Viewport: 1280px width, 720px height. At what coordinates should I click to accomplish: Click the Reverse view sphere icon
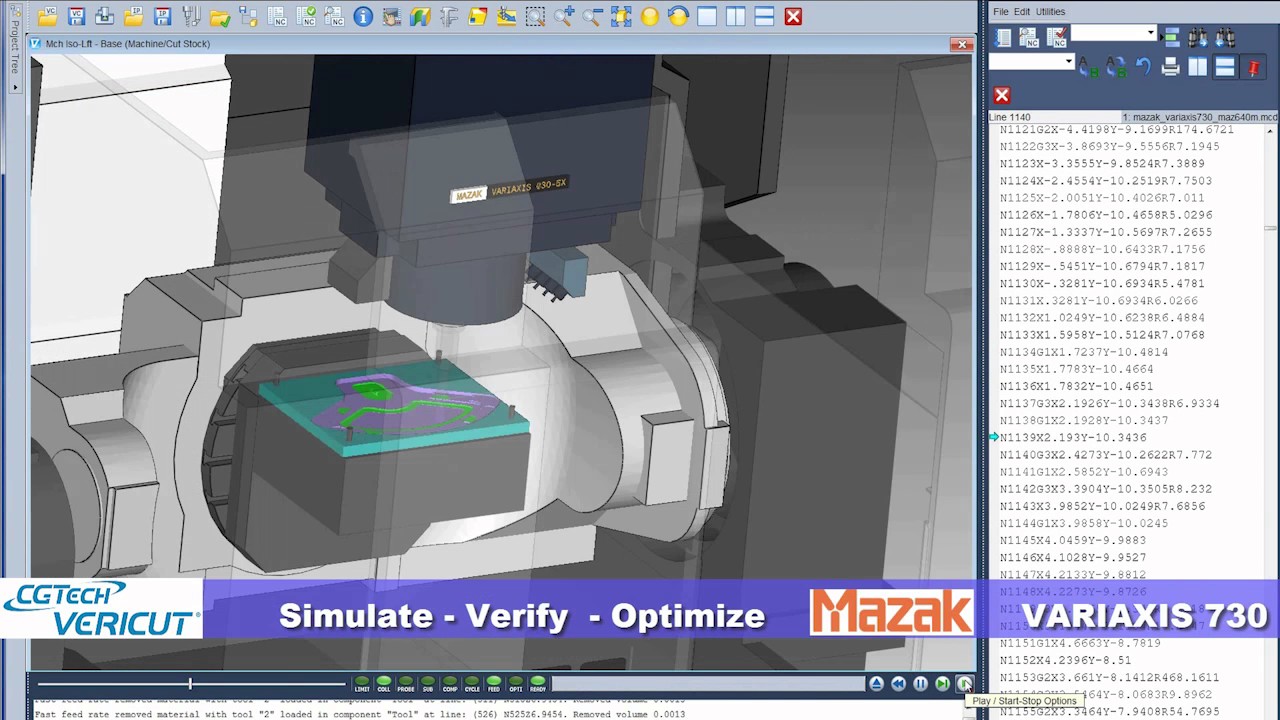[678, 16]
